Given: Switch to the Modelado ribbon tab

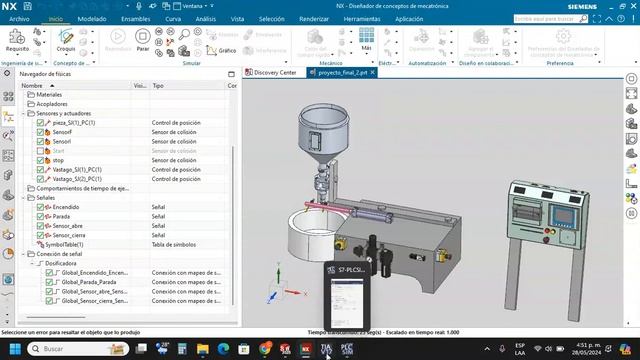Looking at the screenshot, I should pyautogui.click(x=92, y=19).
